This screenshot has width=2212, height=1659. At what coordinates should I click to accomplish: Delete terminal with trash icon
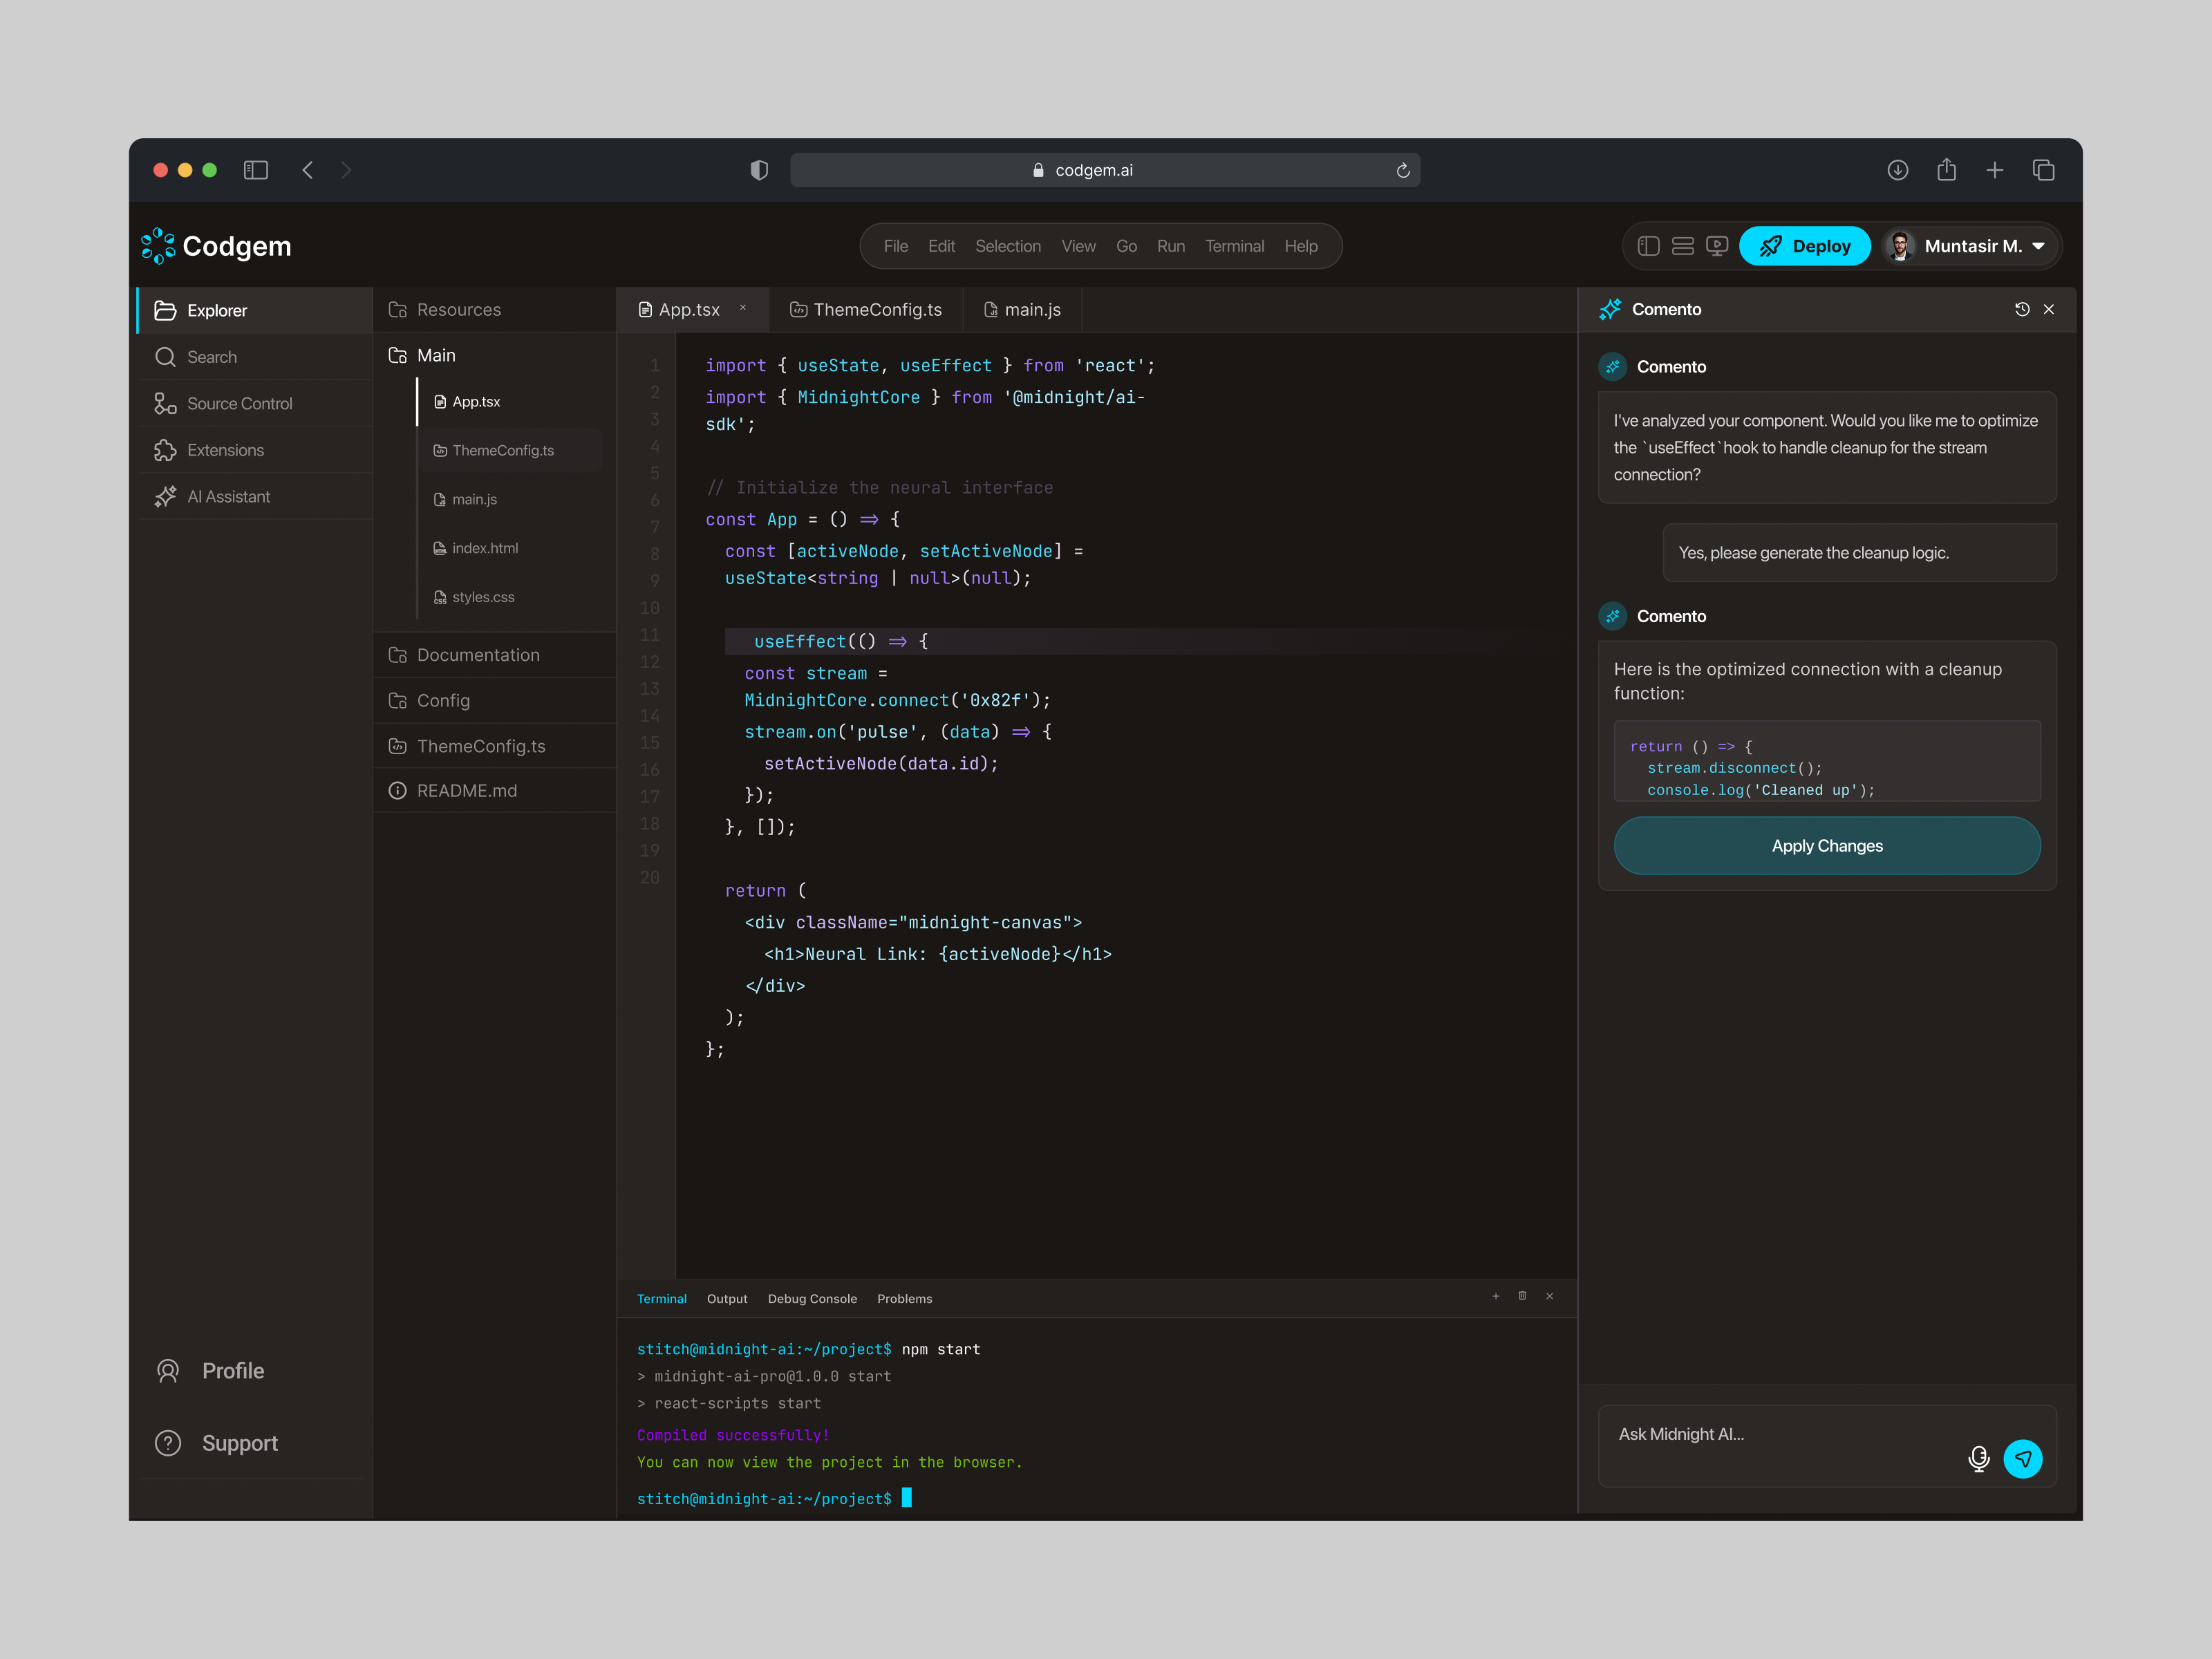1522,1296
